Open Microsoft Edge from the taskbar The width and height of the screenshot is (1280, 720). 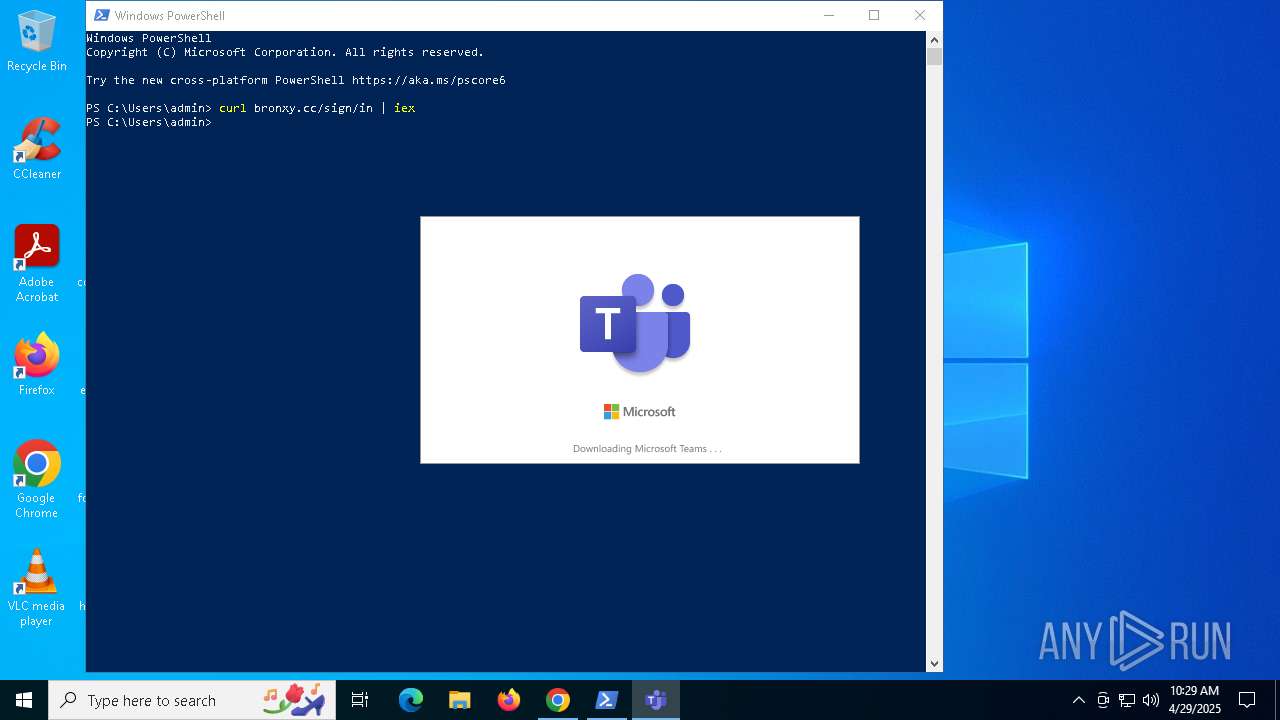411,700
